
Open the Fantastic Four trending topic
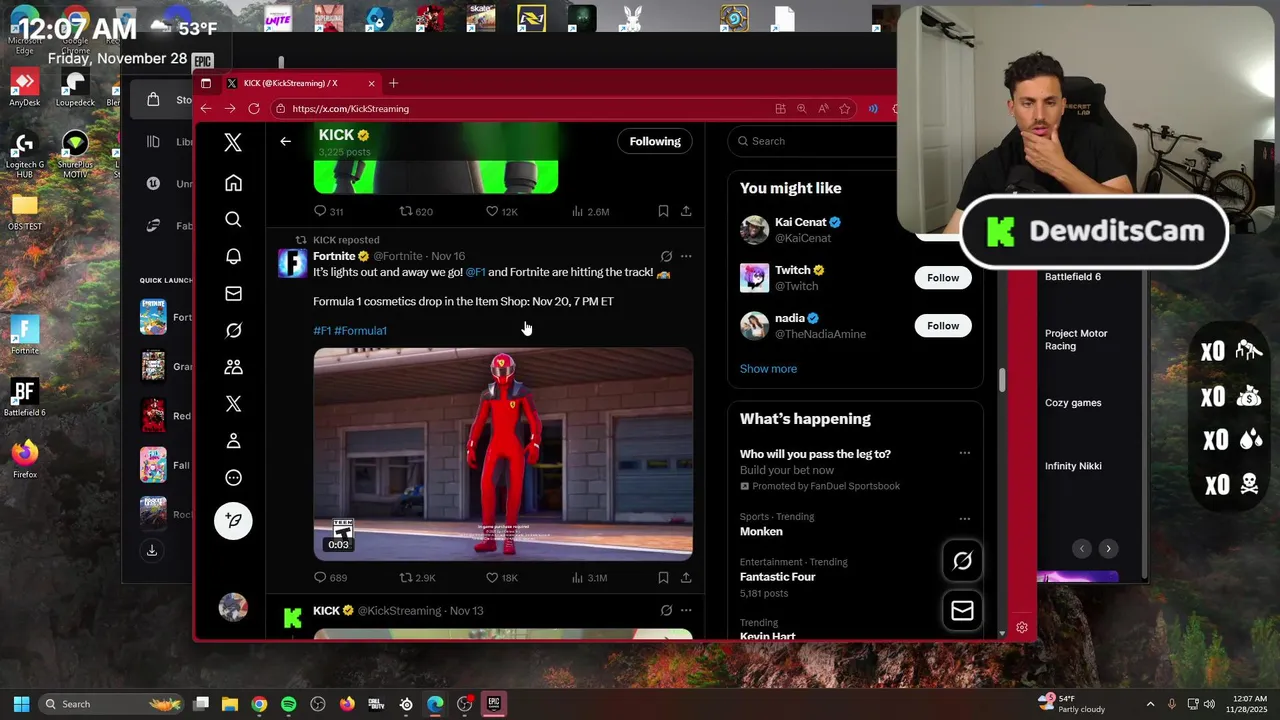point(778,577)
